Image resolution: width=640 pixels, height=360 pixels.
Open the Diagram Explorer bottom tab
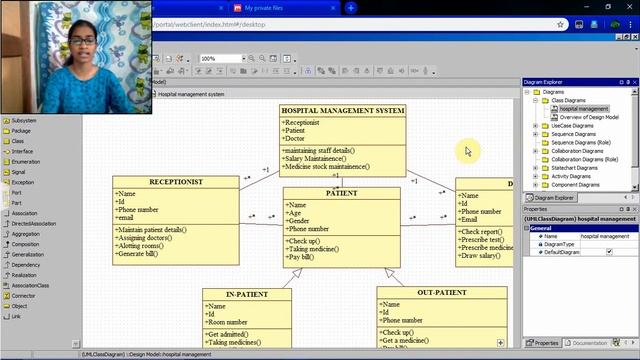point(551,198)
